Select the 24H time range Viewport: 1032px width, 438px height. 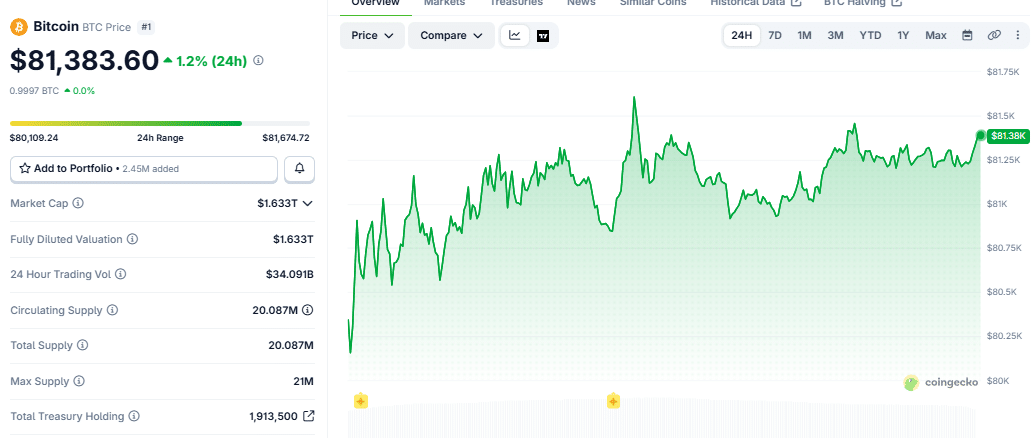(742, 36)
